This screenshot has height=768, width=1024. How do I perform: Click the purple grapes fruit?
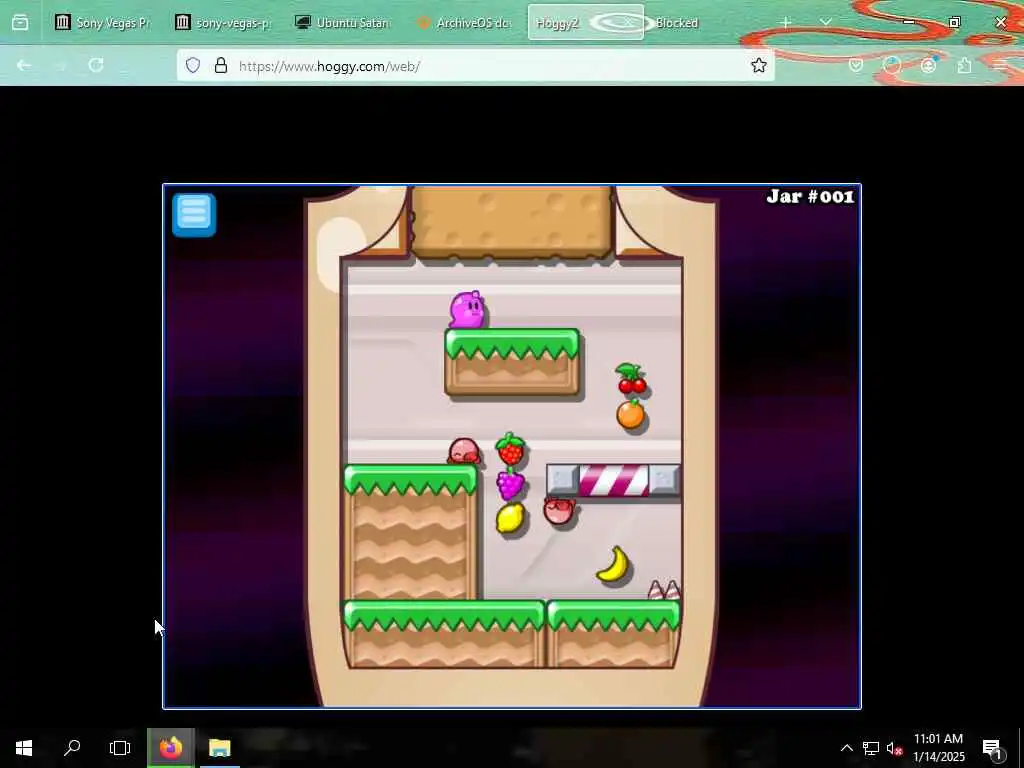510,484
